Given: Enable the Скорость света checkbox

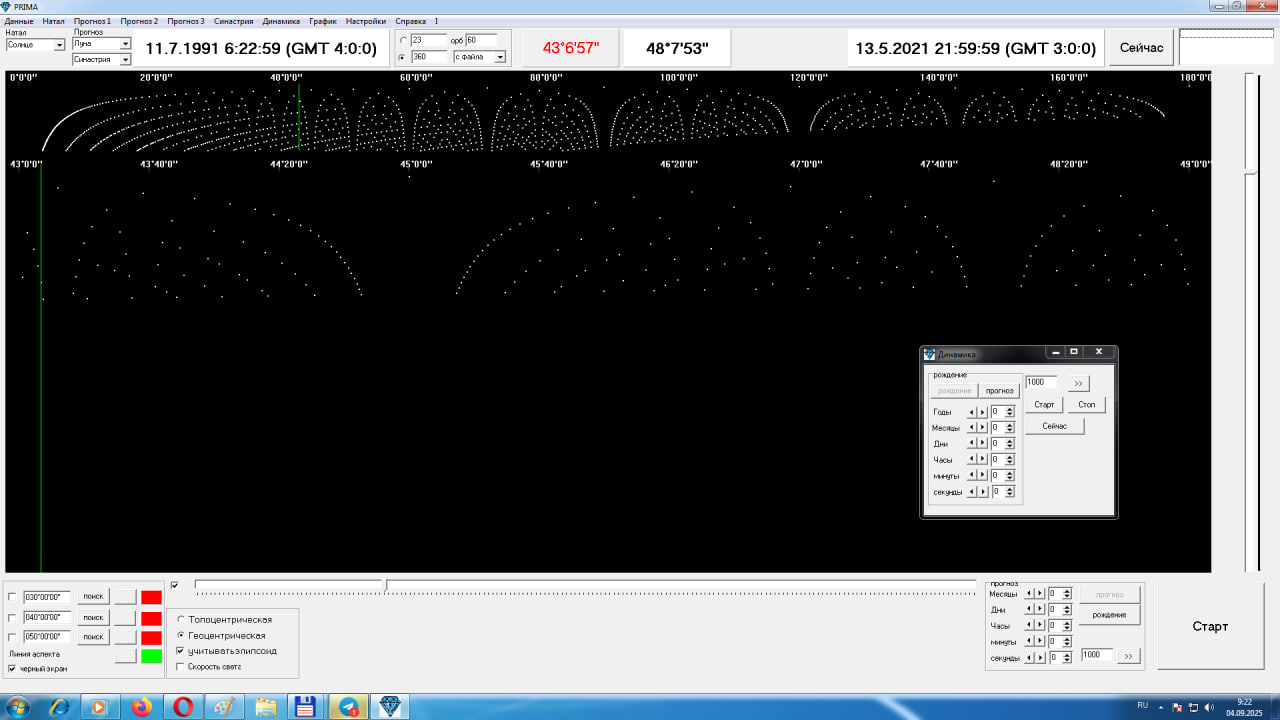Looking at the screenshot, I should coord(180,666).
